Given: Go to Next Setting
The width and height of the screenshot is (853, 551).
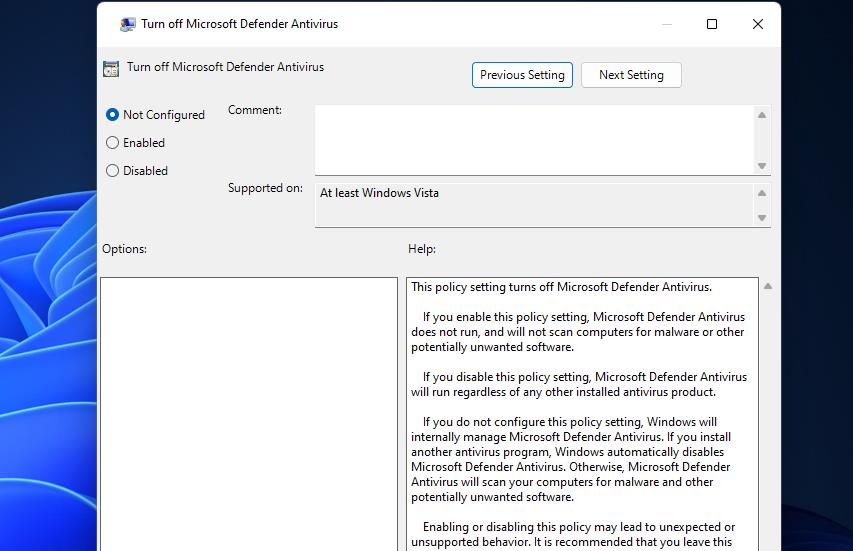Looking at the screenshot, I should point(631,75).
